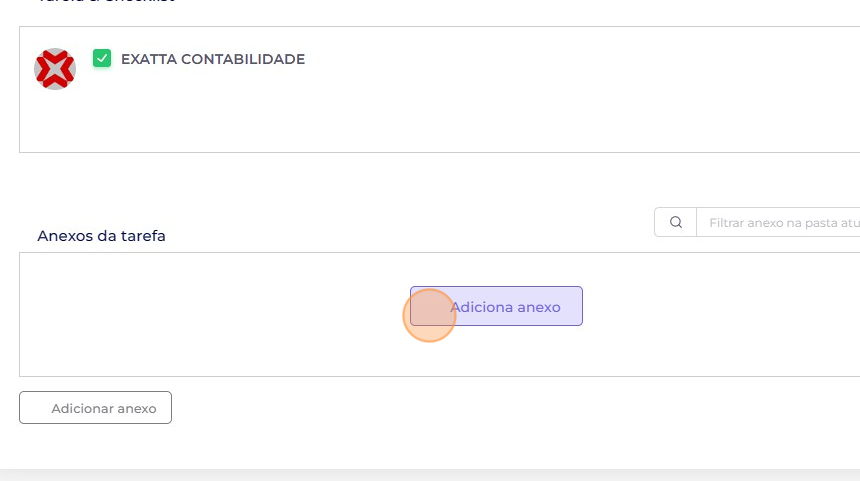Click the orange cursor highlight circle
The height and width of the screenshot is (481, 860).
pos(429,315)
